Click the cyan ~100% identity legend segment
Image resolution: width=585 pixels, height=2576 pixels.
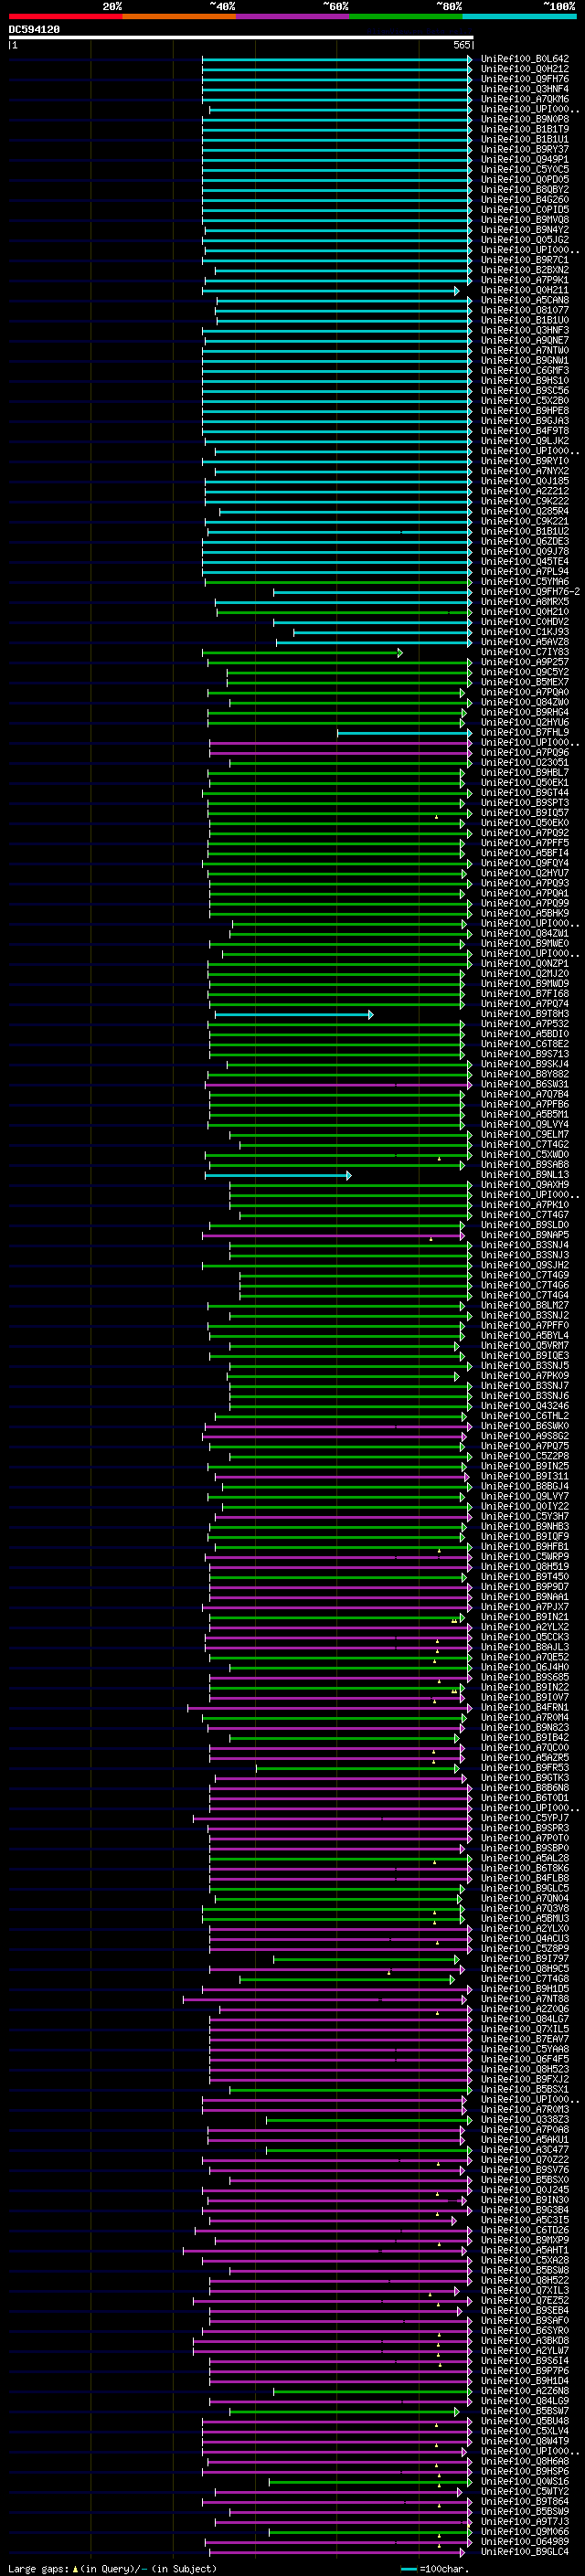point(519,16)
